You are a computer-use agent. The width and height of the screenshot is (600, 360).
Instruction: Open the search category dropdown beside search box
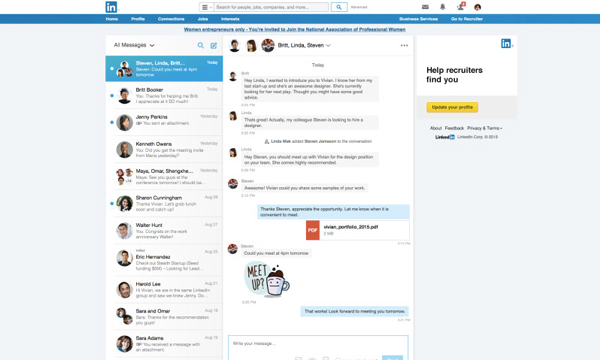tap(206, 7)
